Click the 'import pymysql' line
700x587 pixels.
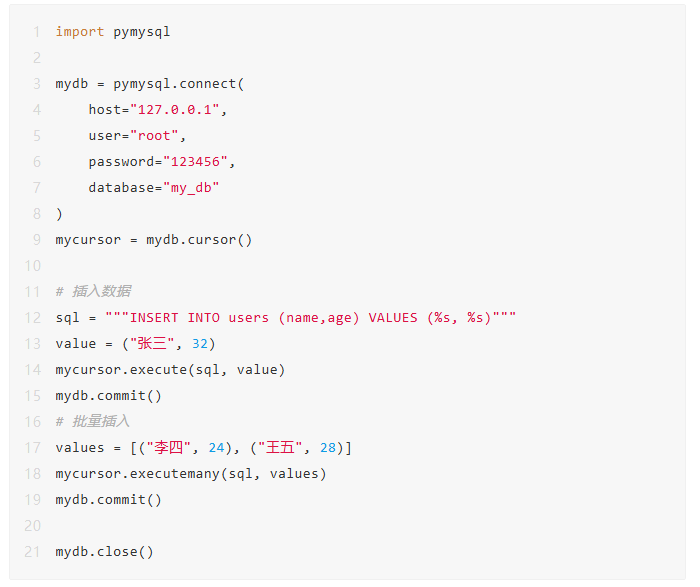click(113, 32)
